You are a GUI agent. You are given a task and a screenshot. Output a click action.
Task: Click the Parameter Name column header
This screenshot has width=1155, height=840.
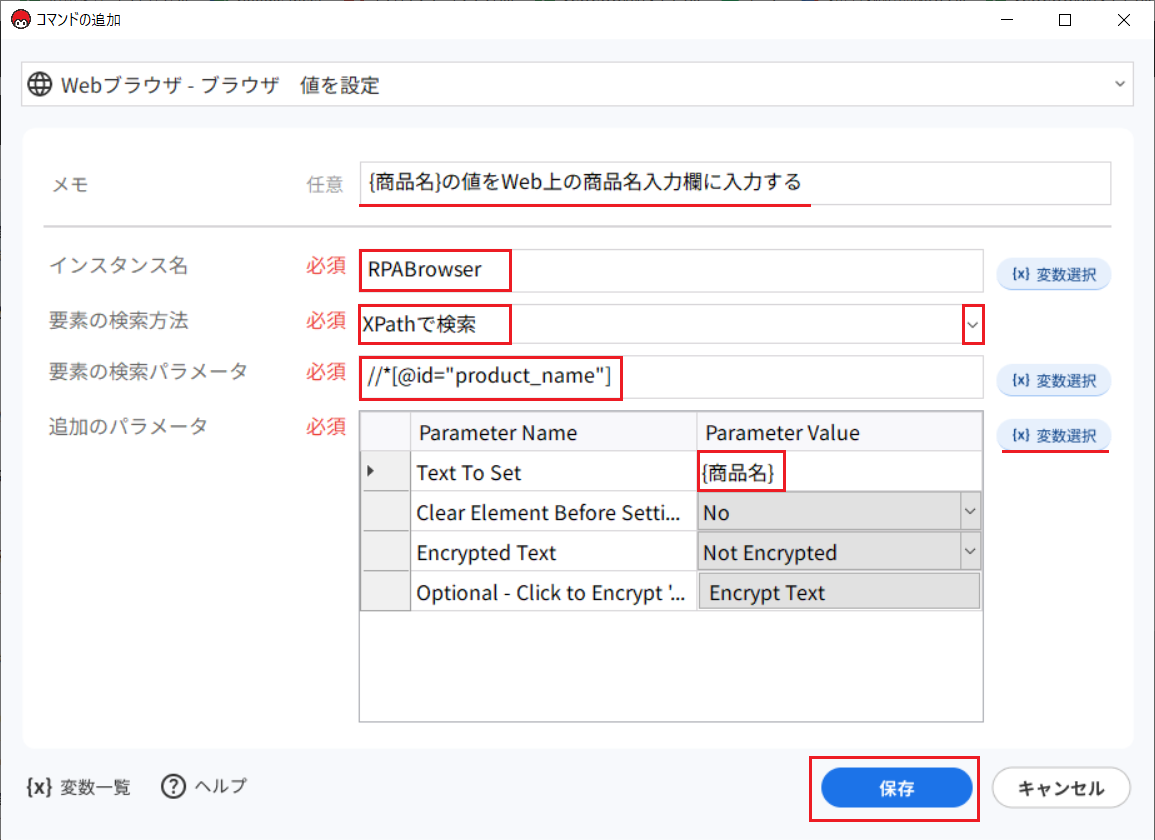(x=552, y=433)
